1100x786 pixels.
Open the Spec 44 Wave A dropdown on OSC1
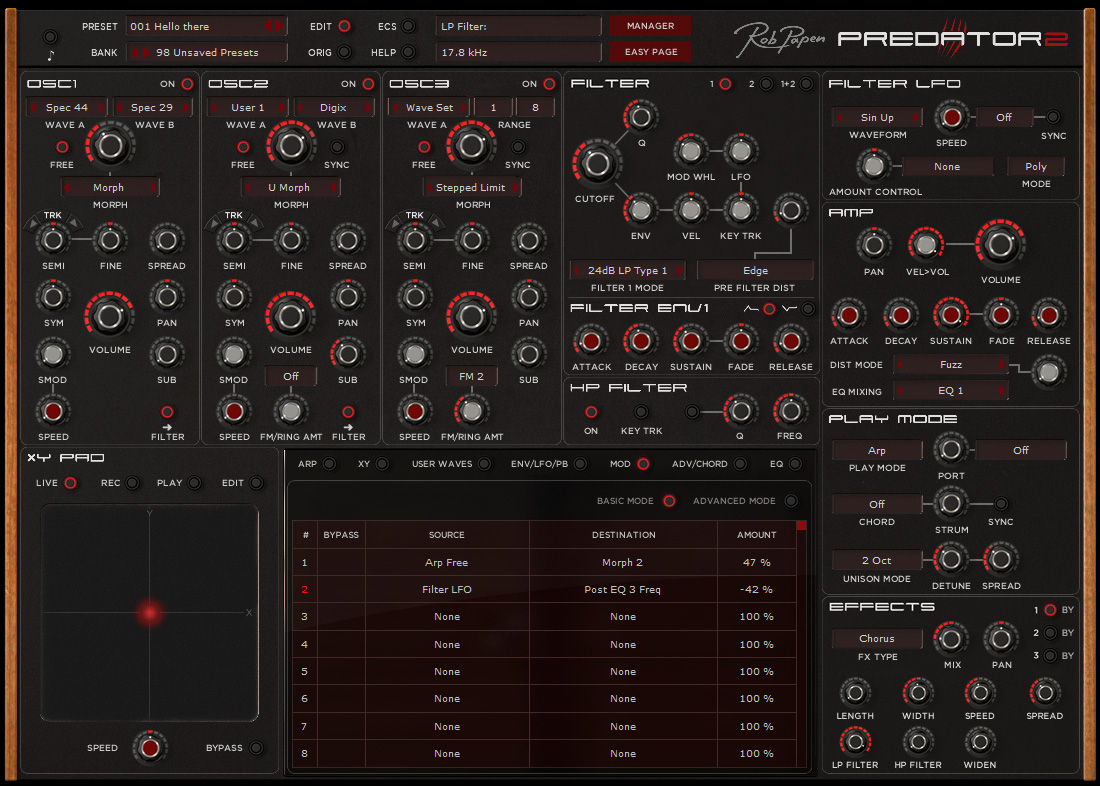pos(65,106)
